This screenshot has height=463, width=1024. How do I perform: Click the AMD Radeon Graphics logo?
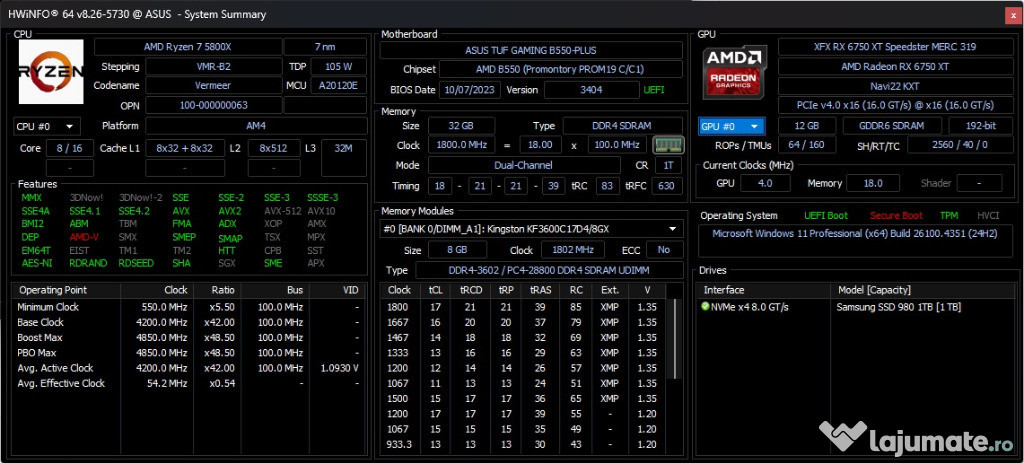tap(735, 72)
